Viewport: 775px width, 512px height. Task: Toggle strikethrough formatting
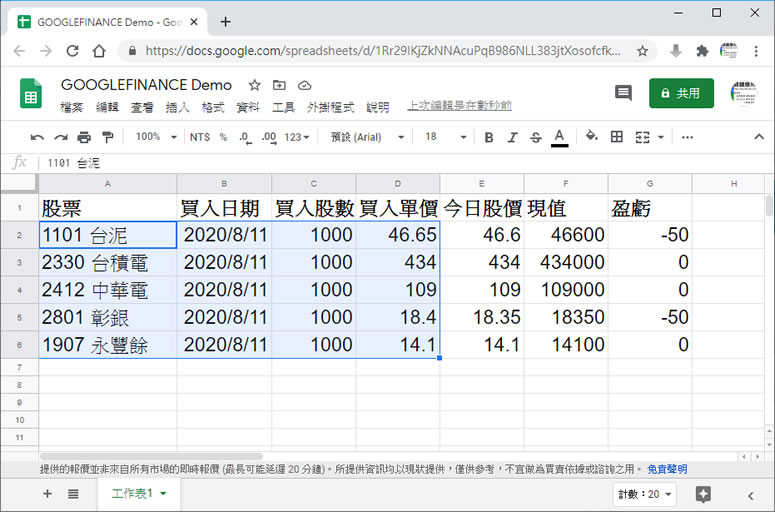pyautogui.click(x=536, y=137)
